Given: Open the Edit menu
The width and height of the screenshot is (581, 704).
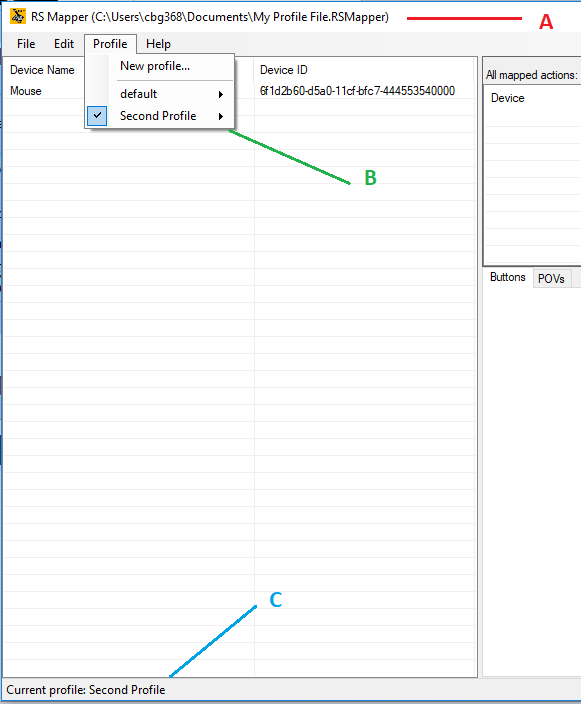Looking at the screenshot, I should [64, 44].
